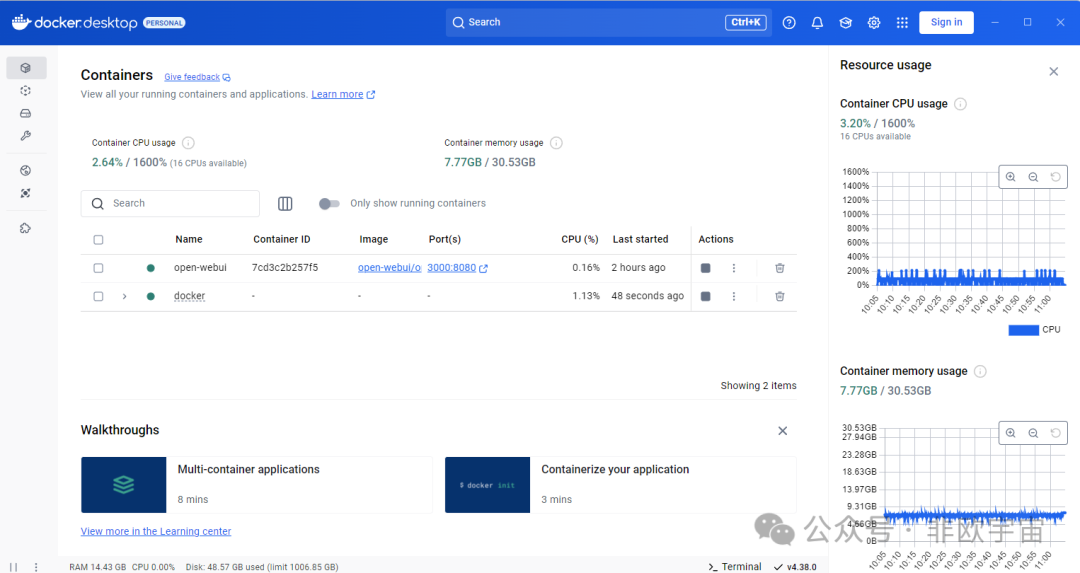The image size is (1080, 573).
Task: Delete the open-webui container
Action: tap(780, 268)
